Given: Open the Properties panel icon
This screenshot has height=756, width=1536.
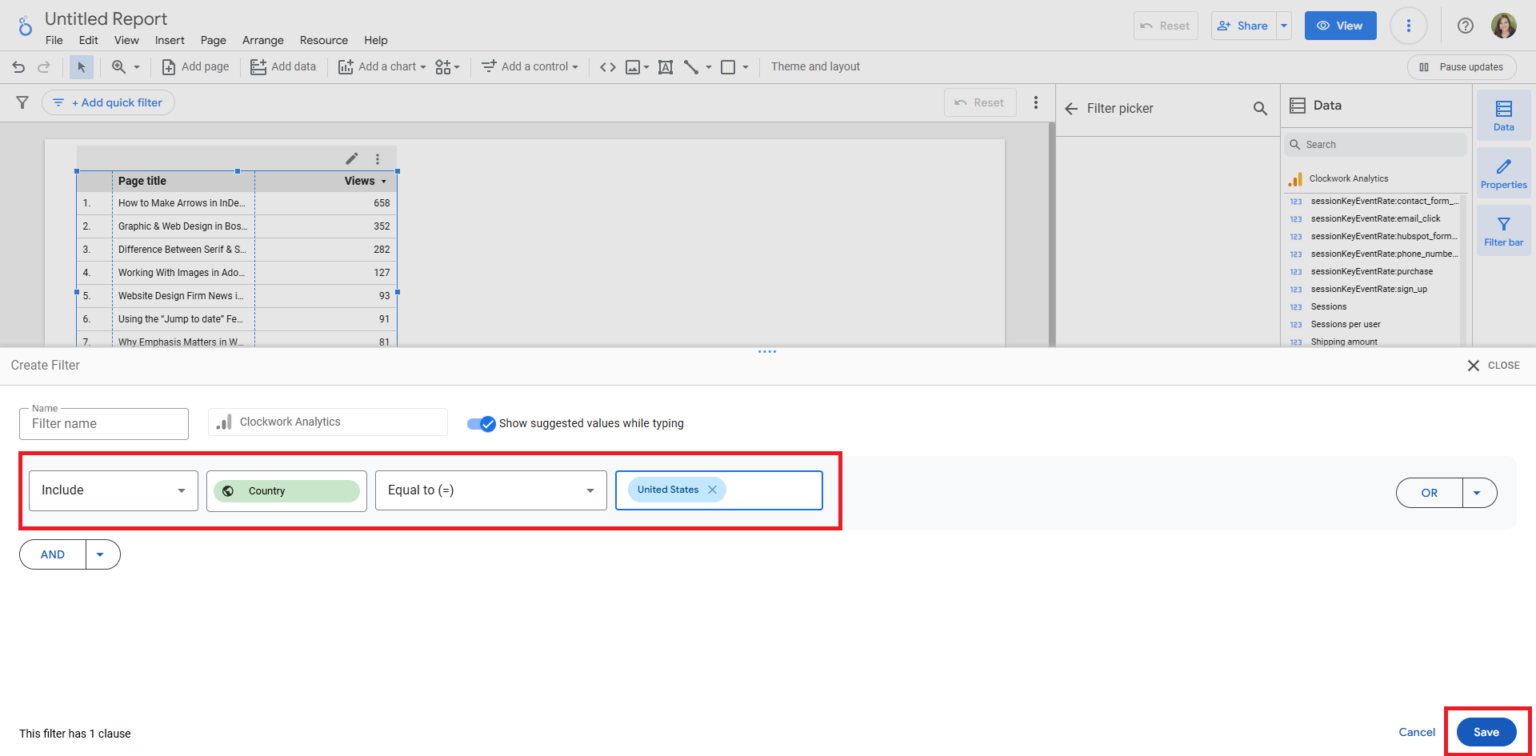Looking at the screenshot, I should point(1504,172).
